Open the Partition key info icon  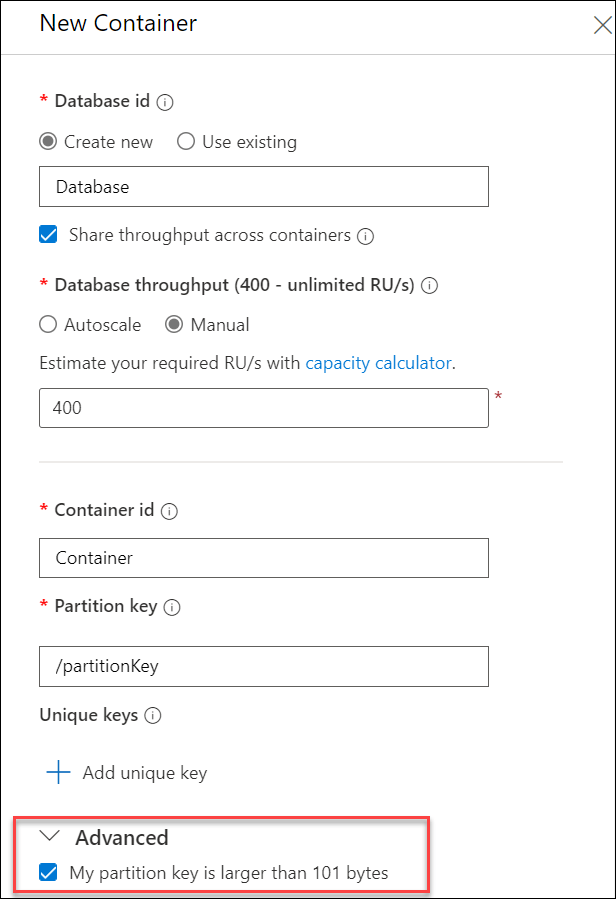point(174,607)
